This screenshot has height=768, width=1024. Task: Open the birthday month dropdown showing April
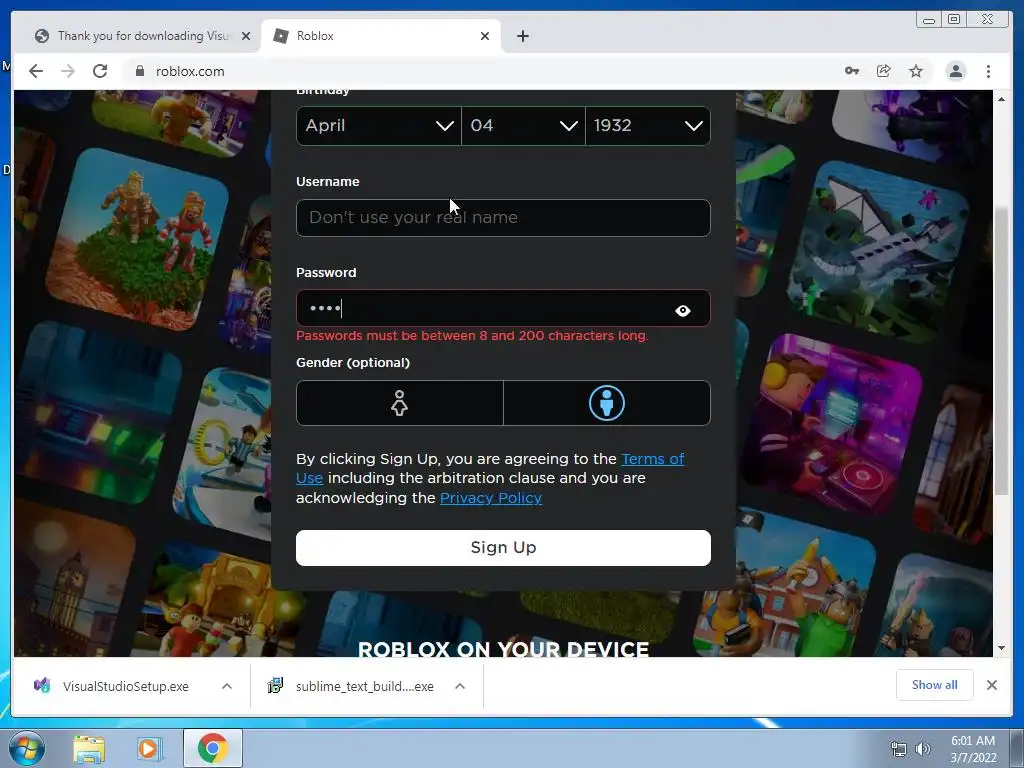tap(379, 125)
